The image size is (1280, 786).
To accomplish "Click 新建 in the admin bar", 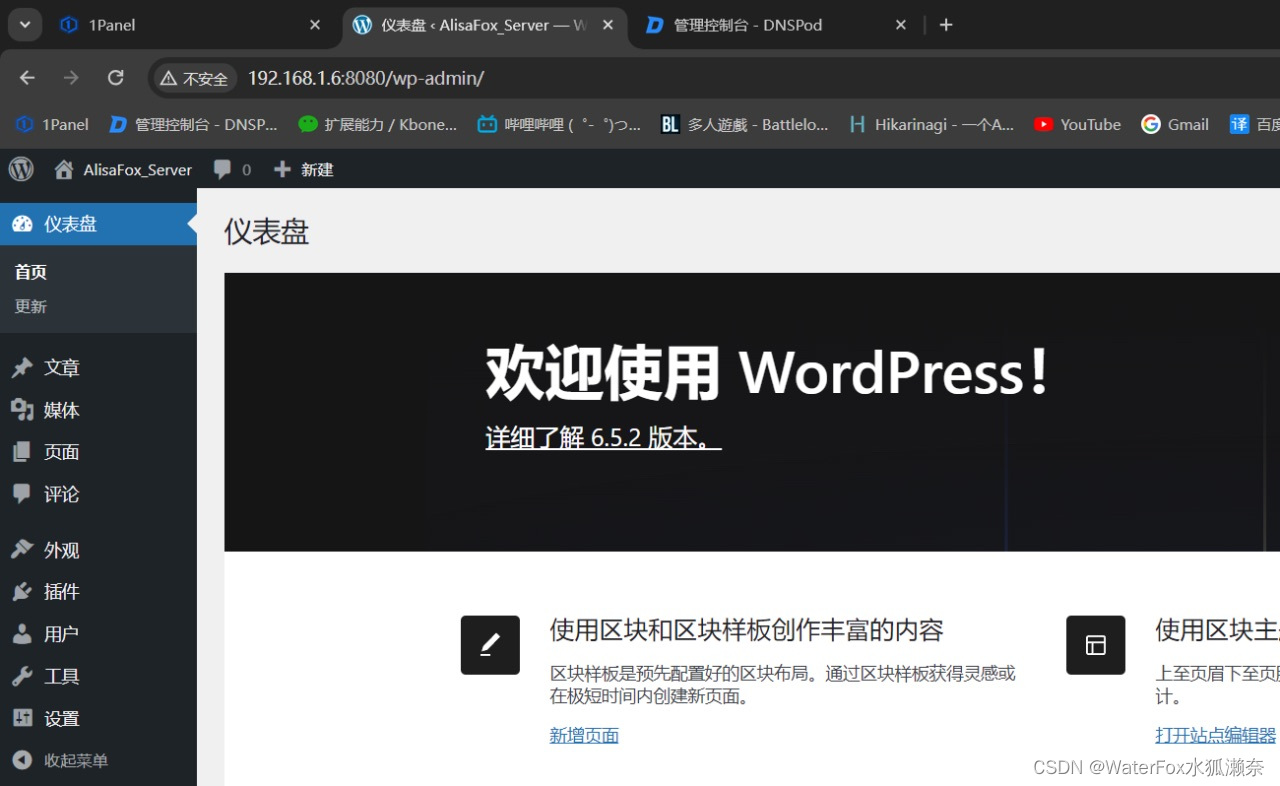I will pos(304,169).
